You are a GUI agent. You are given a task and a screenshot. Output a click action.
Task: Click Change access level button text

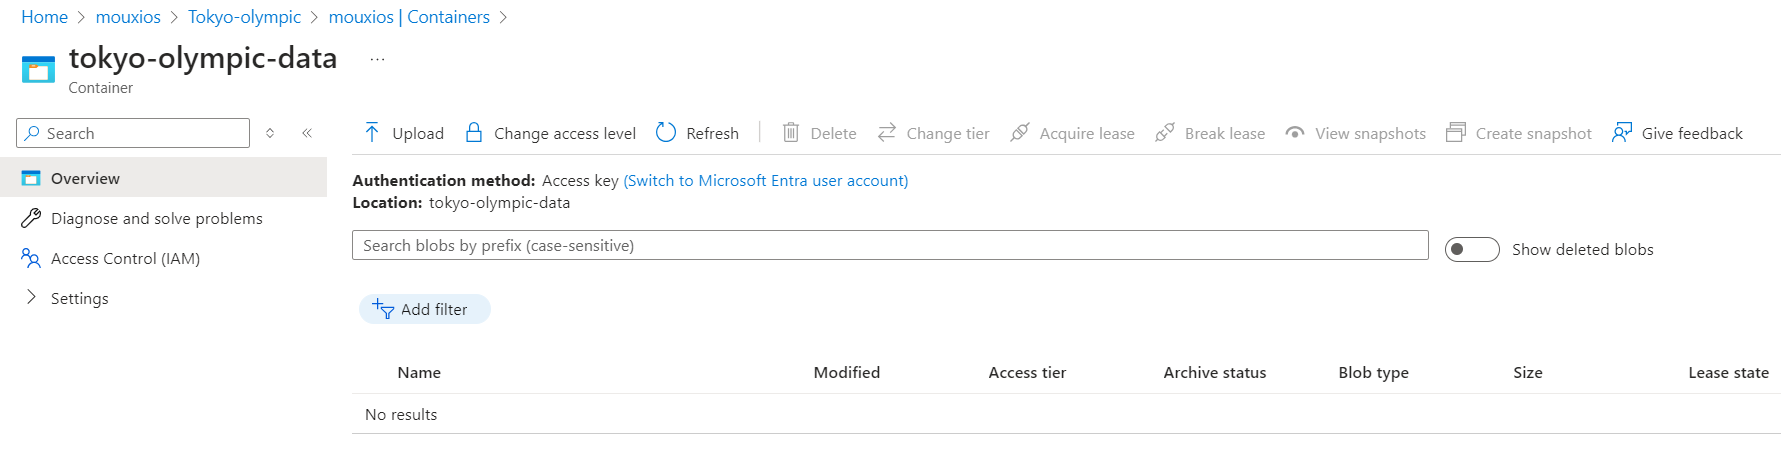(x=565, y=133)
